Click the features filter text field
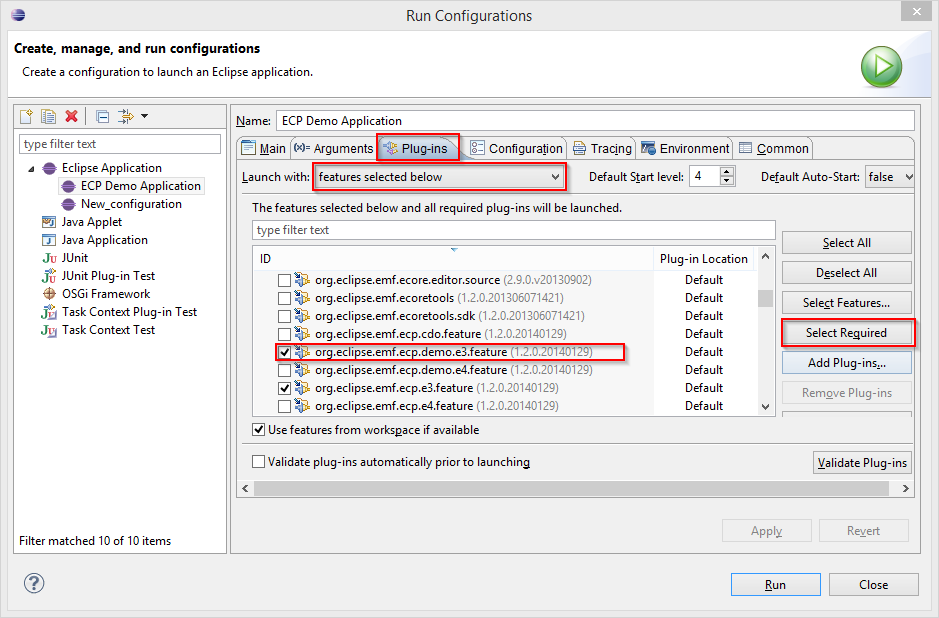This screenshot has height=618, width=939. pos(514,230)
